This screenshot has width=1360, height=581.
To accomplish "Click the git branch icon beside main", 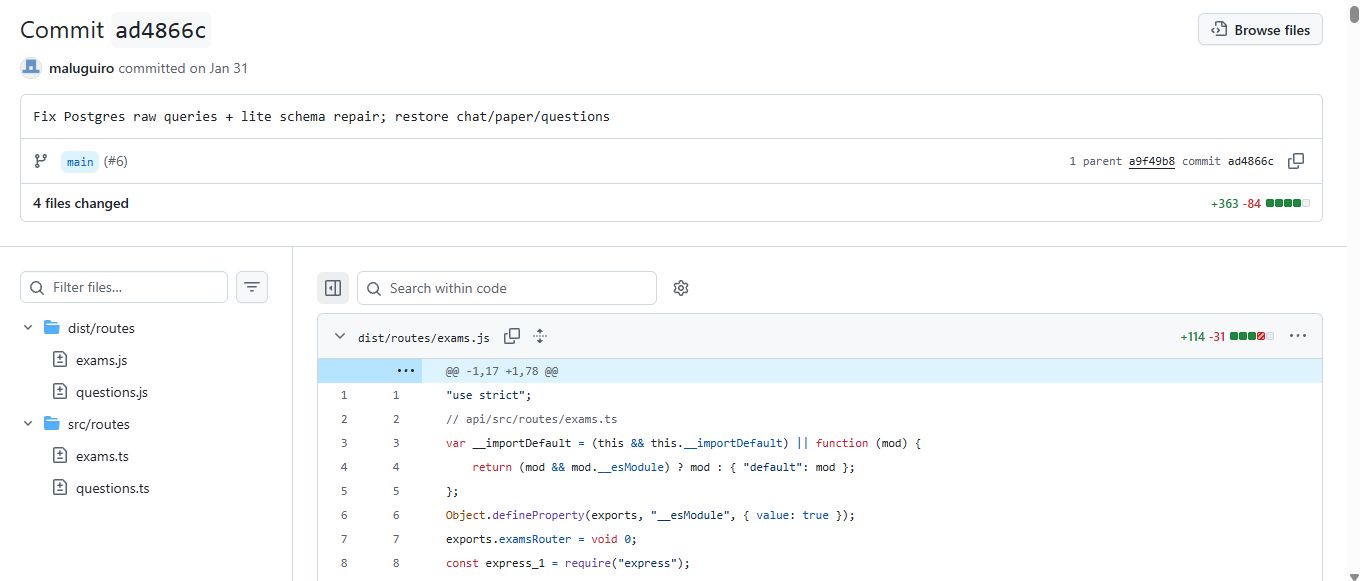I will coord(41,161).
